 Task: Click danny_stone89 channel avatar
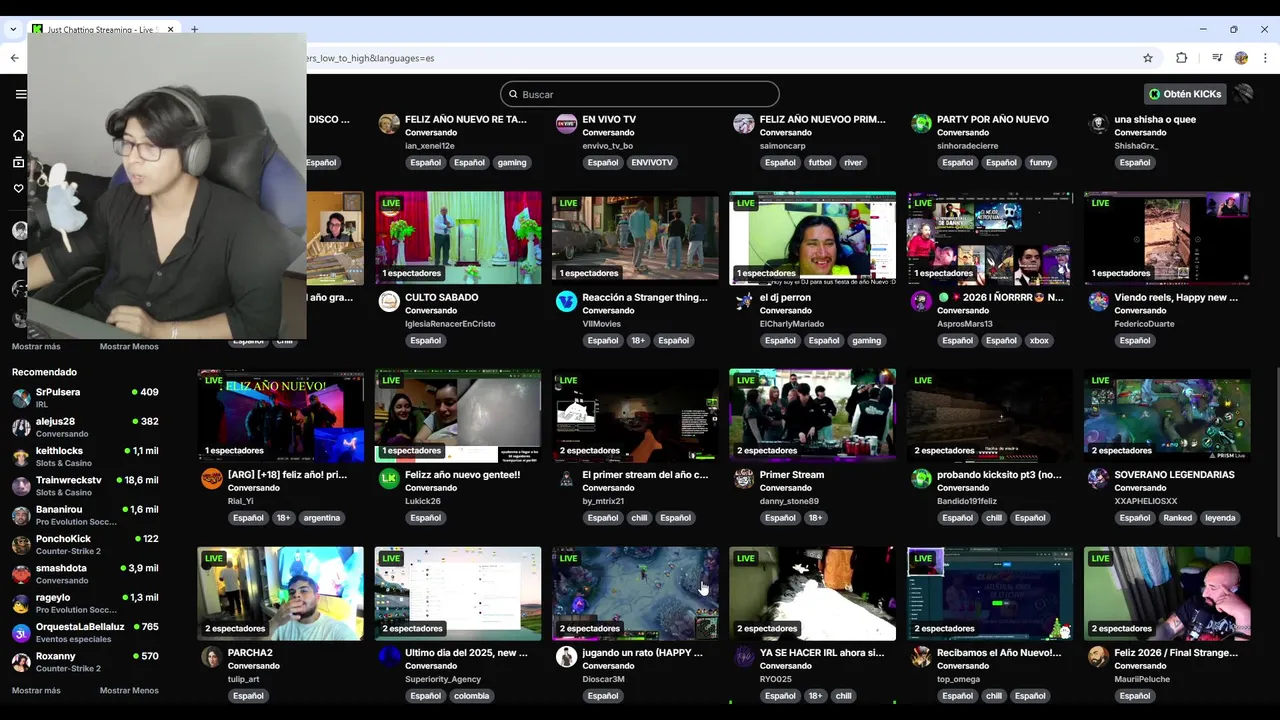click(x=744, y=479)
